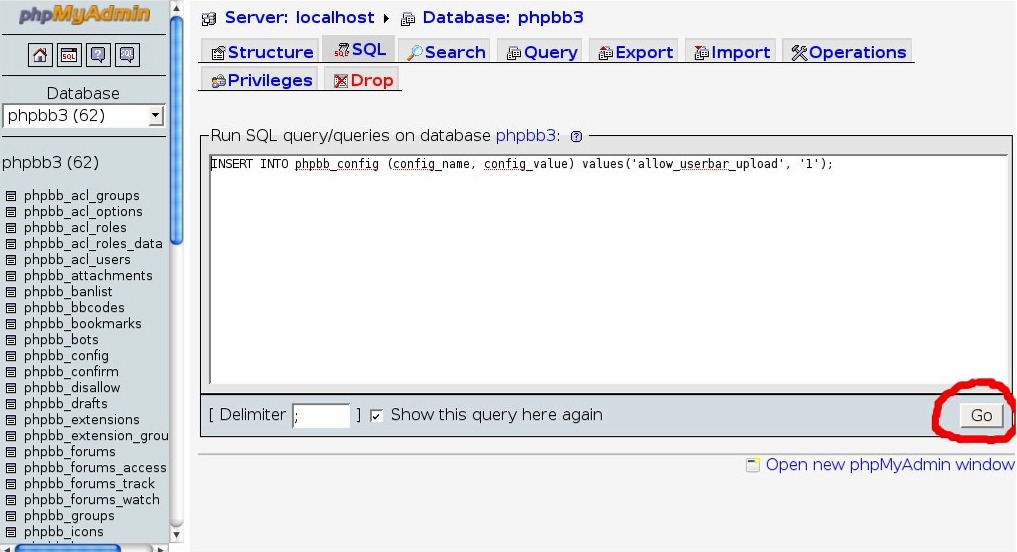Click table icon beside phpbb_drafts

click(x=11, y=404)
